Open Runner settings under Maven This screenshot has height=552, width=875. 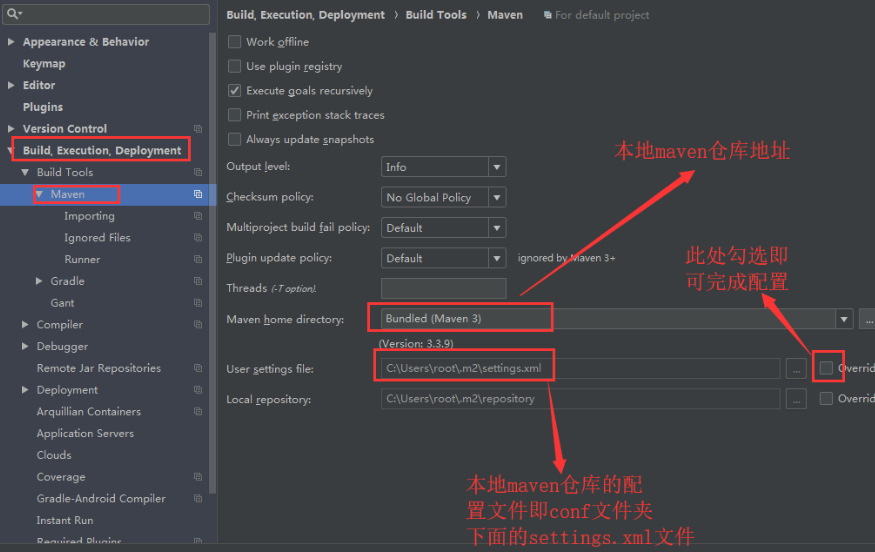click(82, 260)
